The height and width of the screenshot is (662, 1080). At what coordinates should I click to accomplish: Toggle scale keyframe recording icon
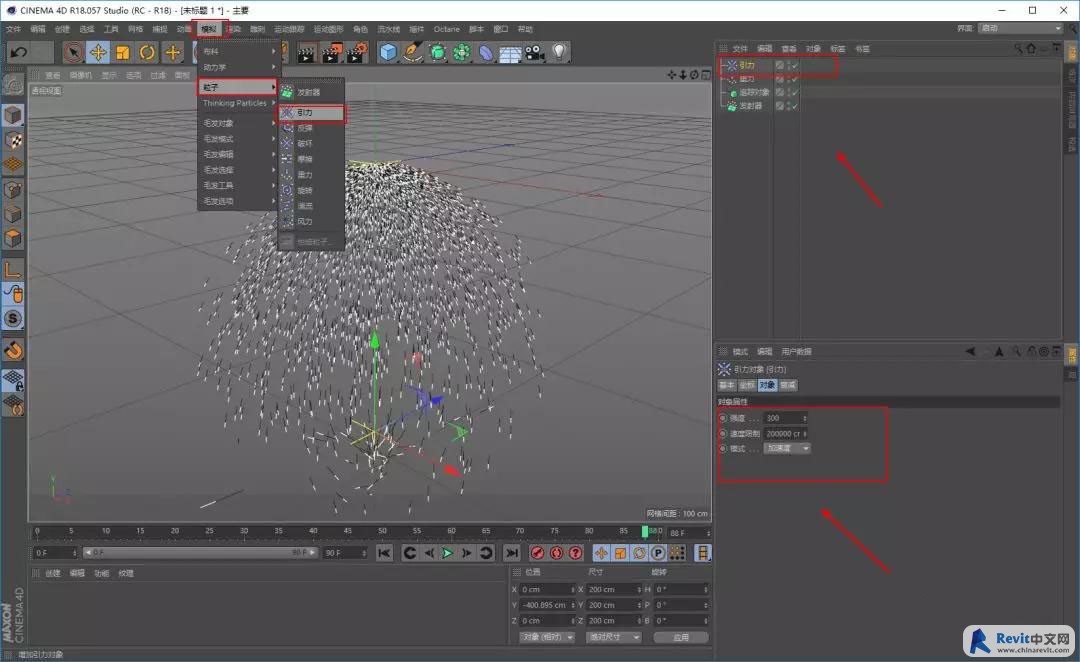click(620, 553)
